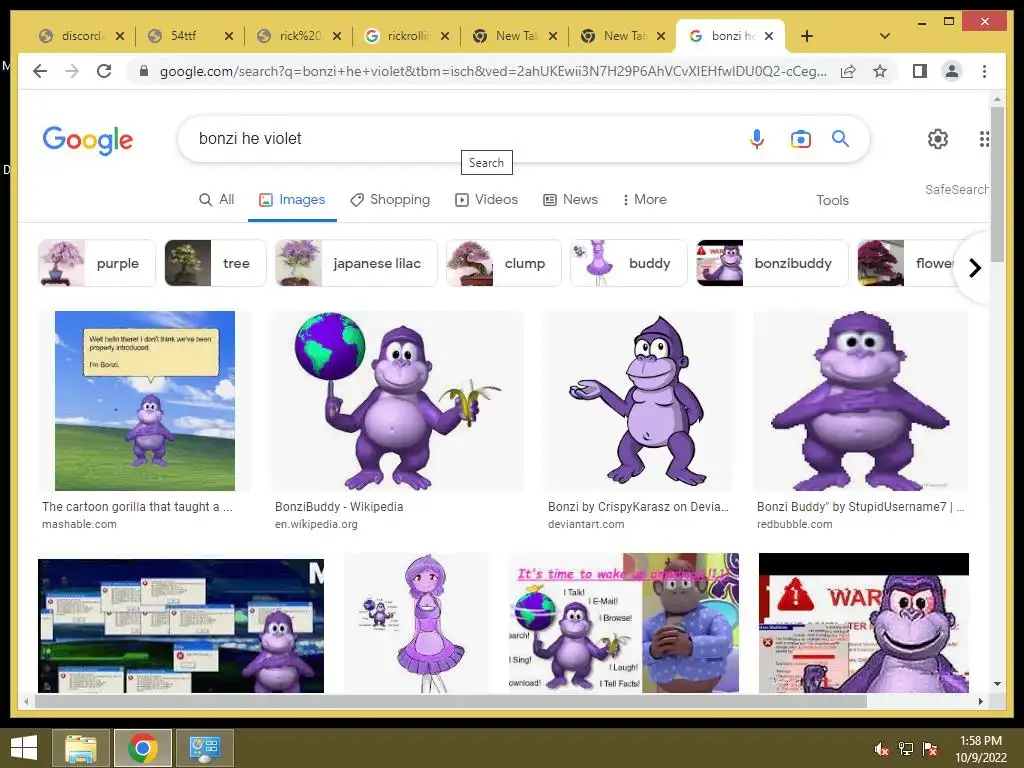Open the Control Panel taskbar icon
The image size is (1024, 768).
(204, 748)
